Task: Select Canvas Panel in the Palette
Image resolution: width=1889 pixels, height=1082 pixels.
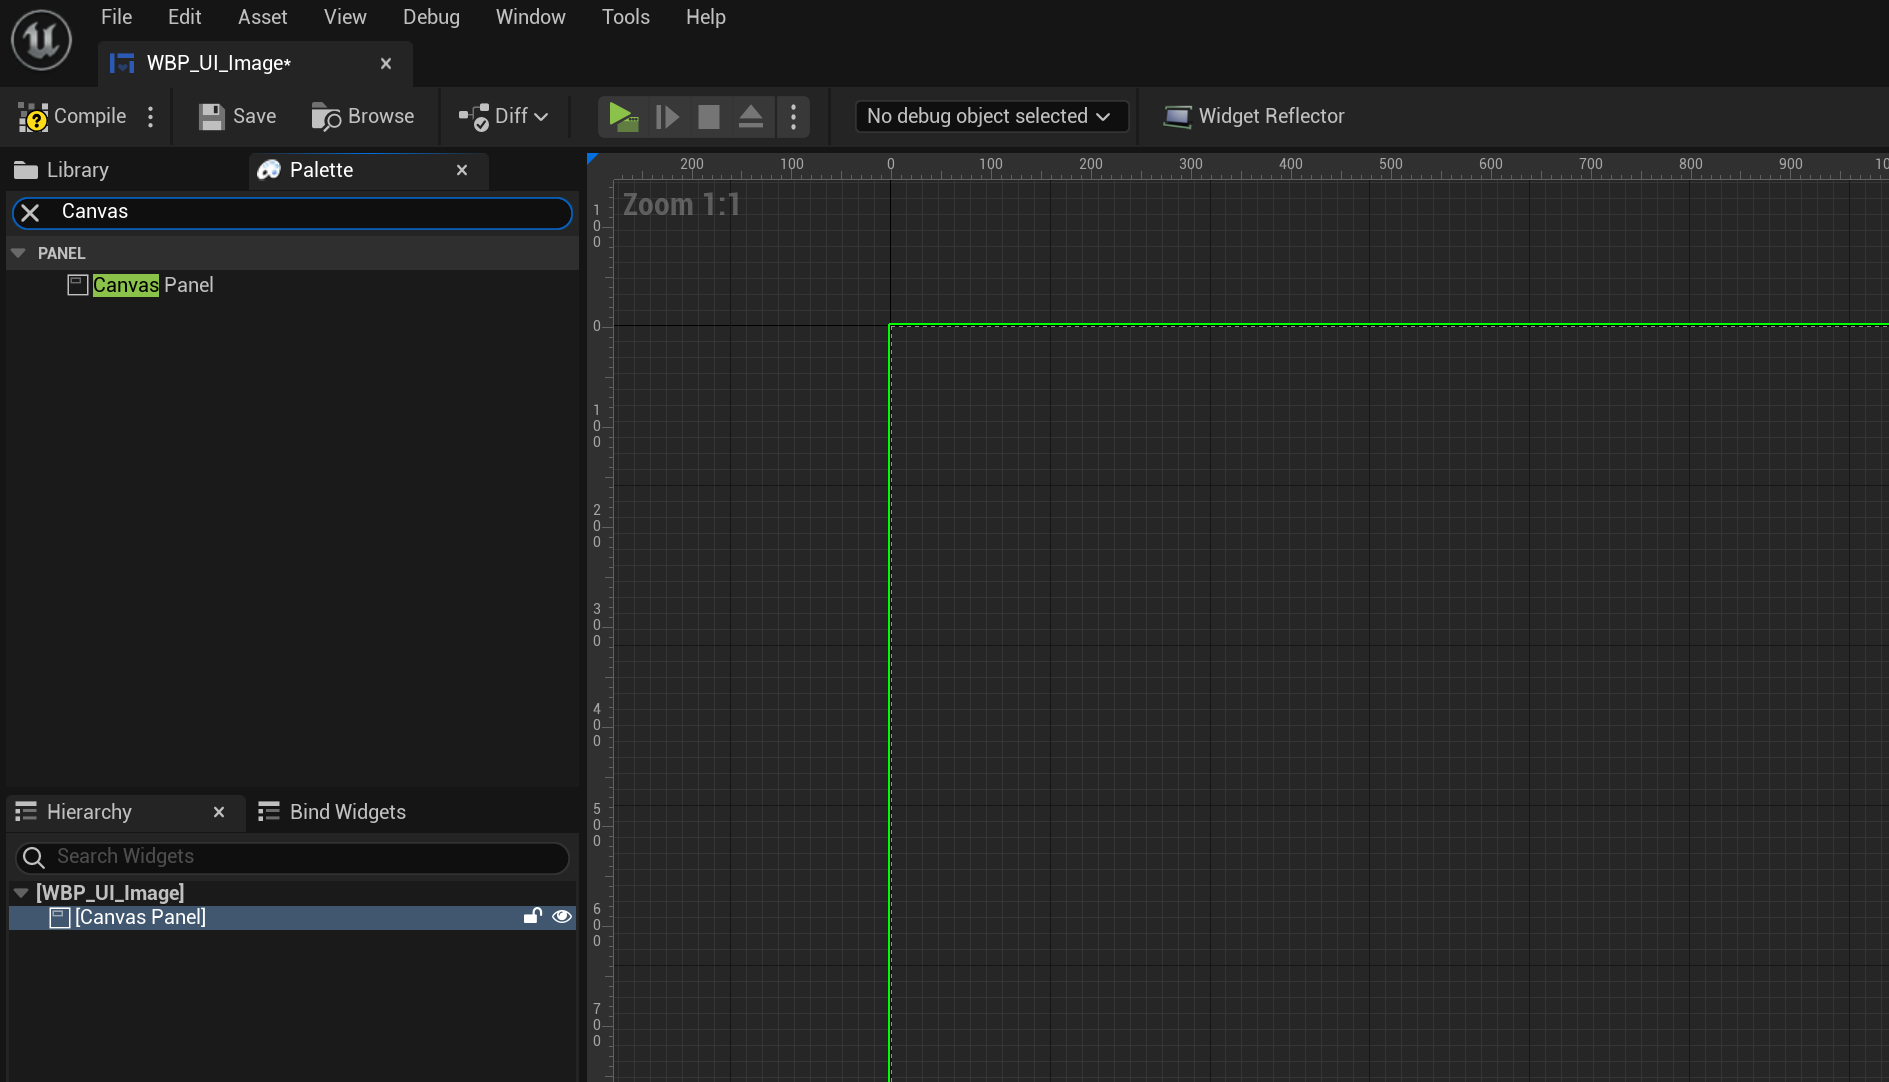Action: 153,285
